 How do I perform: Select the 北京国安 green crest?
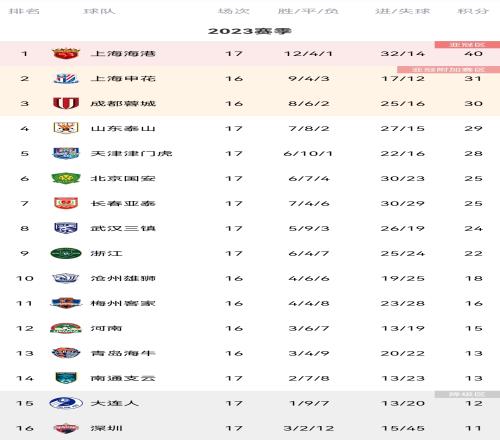pos(66,178)
